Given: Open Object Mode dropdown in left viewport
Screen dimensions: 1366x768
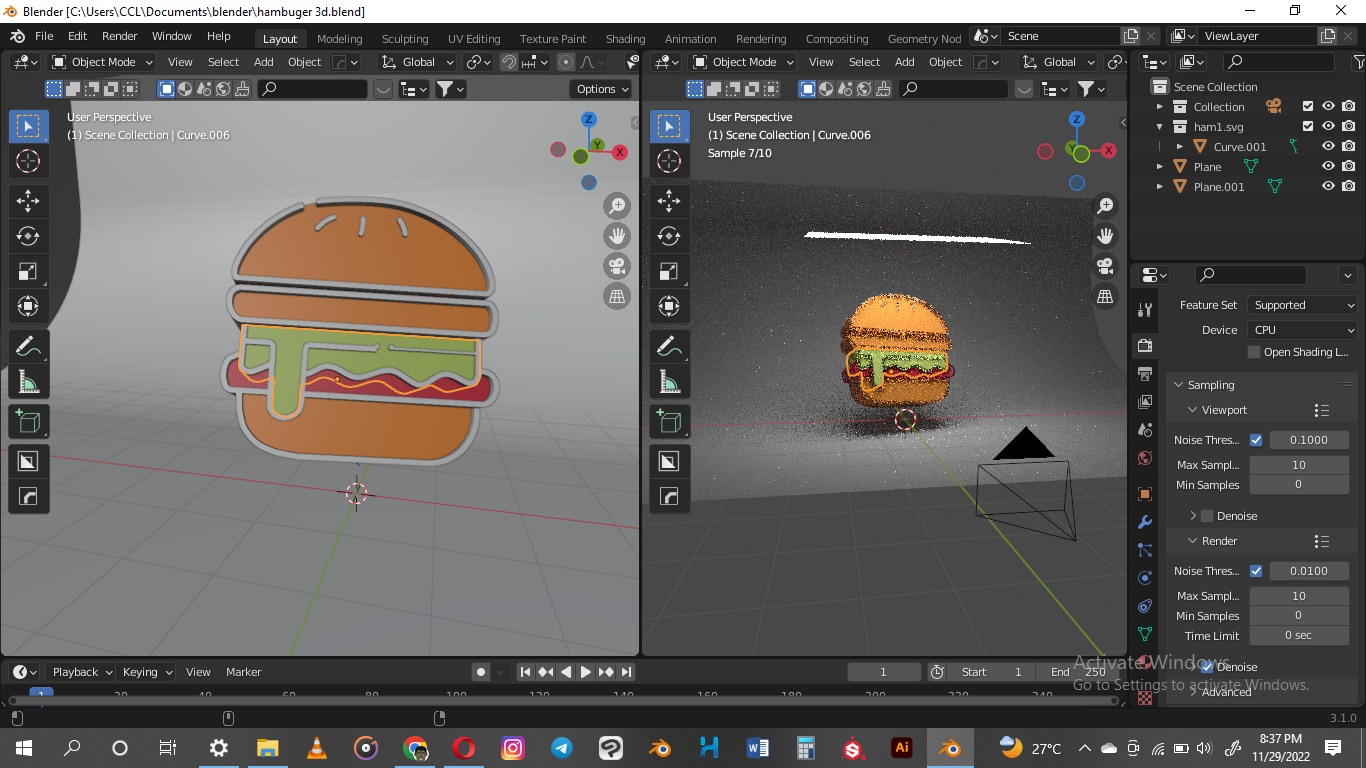Looking at the screenshot, I should click(x=102, y=62).
